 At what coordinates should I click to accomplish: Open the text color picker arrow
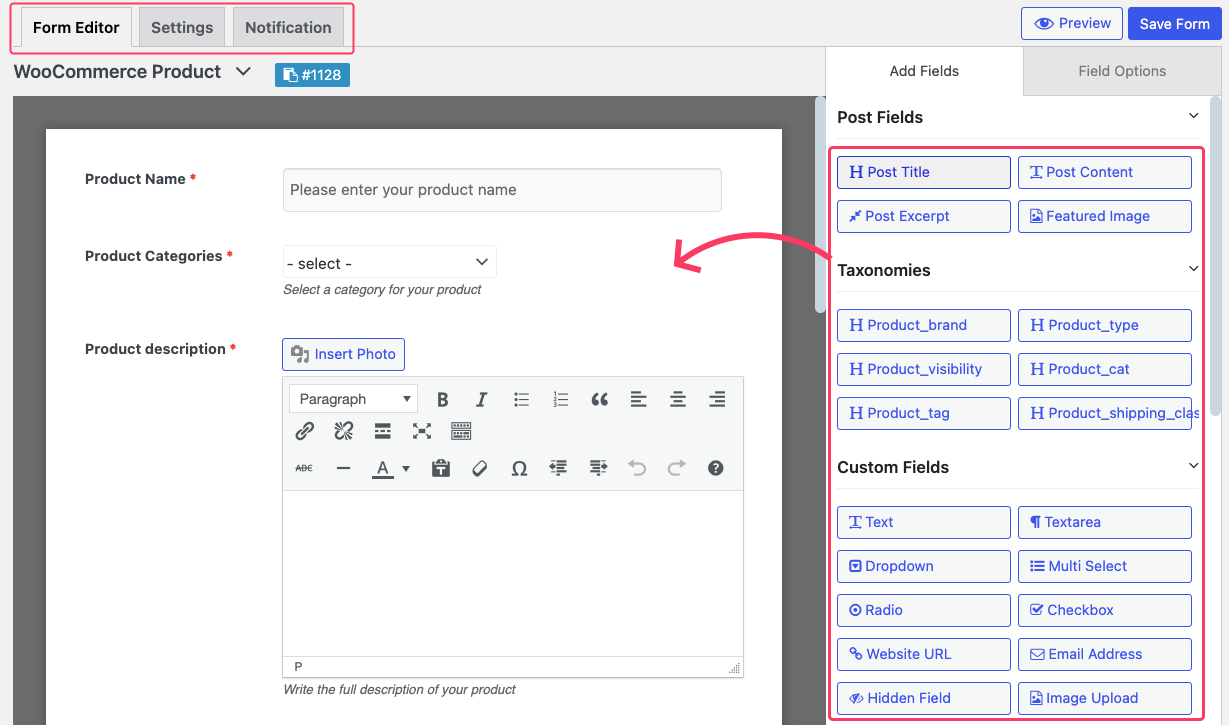coord(405,468)
